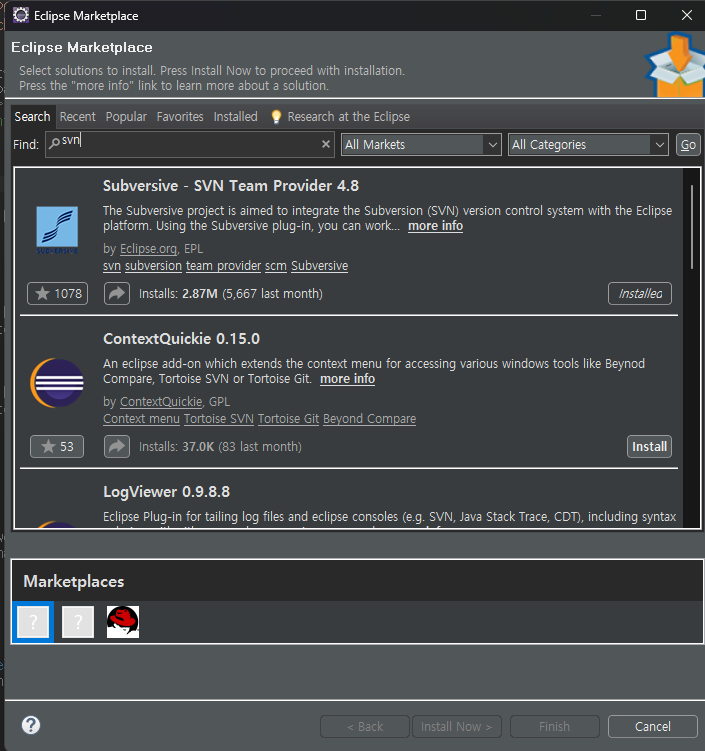
Task: Switch to the Favorites tab
Action: [x=180, y=116]
